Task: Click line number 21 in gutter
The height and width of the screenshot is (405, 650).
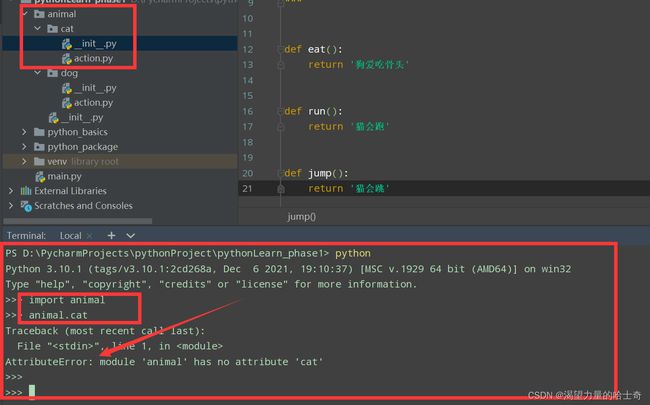Action: pyautogui.click(x=247, y=189)
